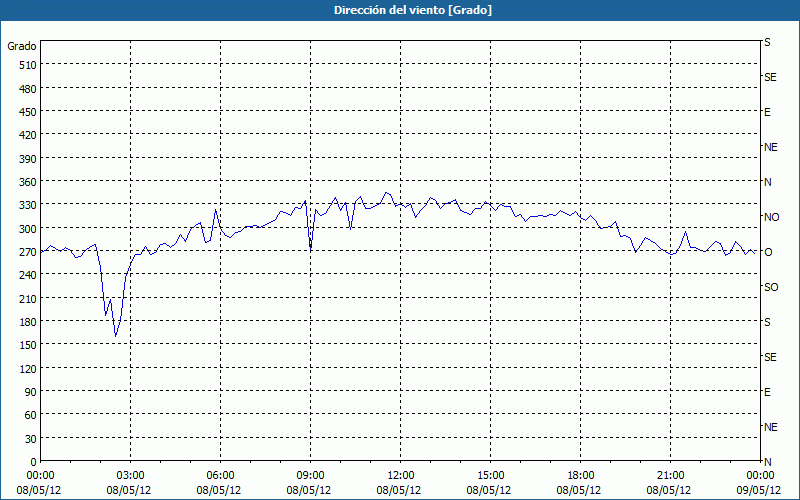Click the 'SE' compass label aligned with 480
This screenshot has width=800, height=500.
click(x=770, y=77)
